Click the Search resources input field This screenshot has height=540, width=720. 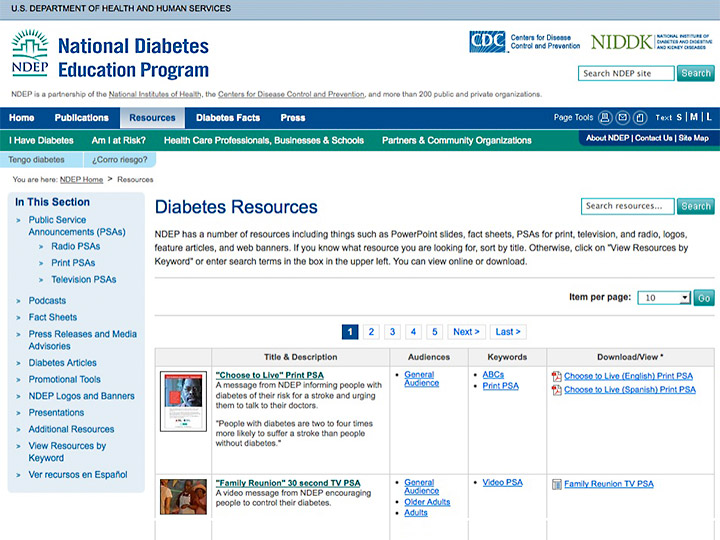pos(626,207)
